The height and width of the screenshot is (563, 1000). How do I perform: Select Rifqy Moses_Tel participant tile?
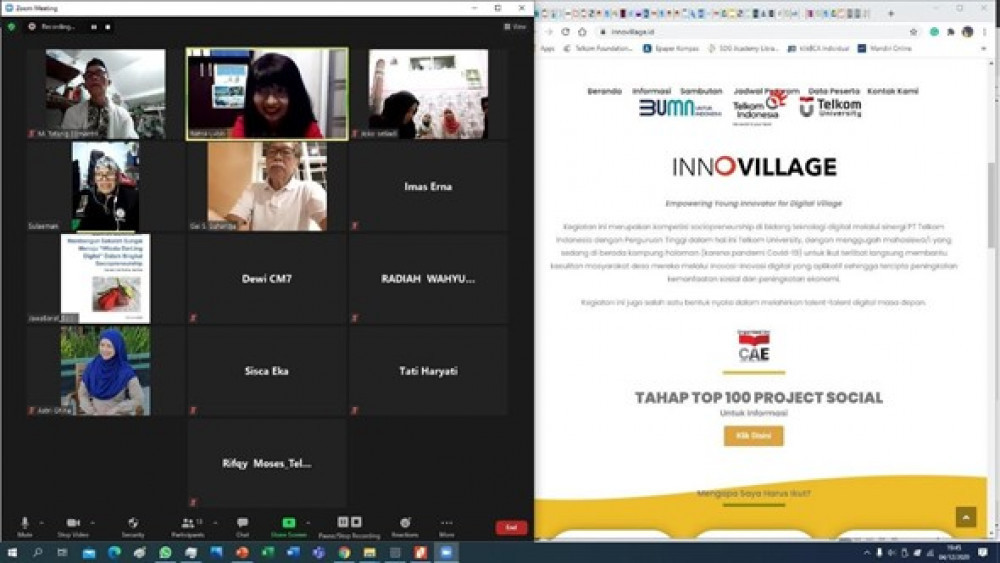(267, 464)
